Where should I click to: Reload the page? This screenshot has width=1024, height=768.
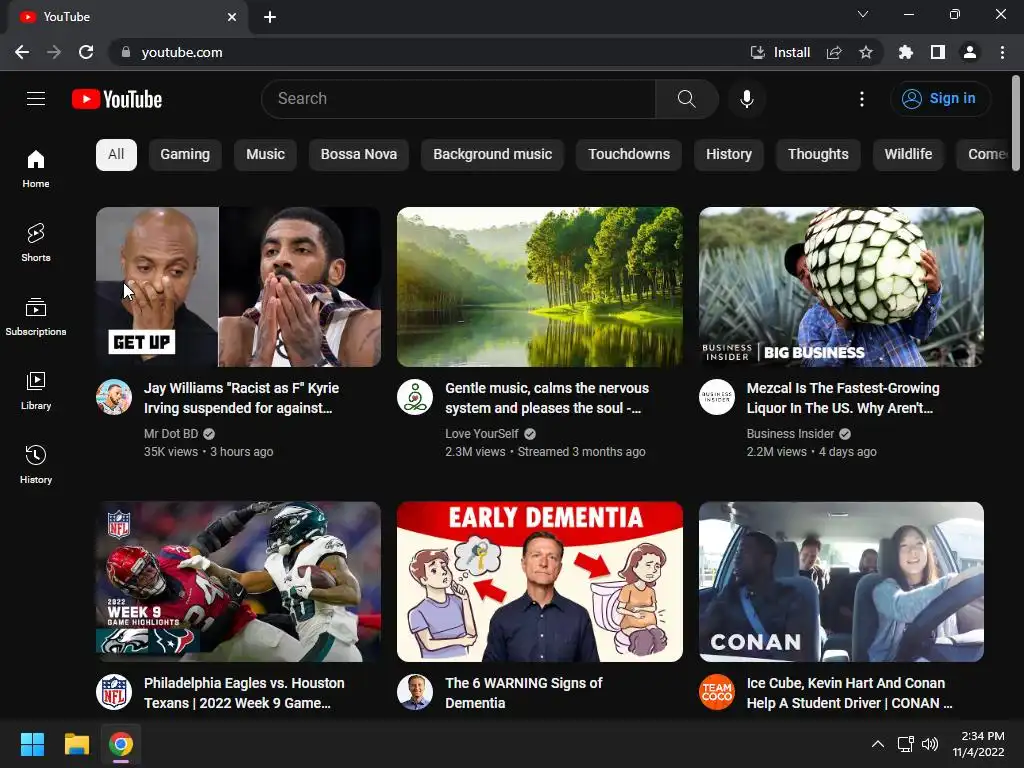[x=86, y=52]
